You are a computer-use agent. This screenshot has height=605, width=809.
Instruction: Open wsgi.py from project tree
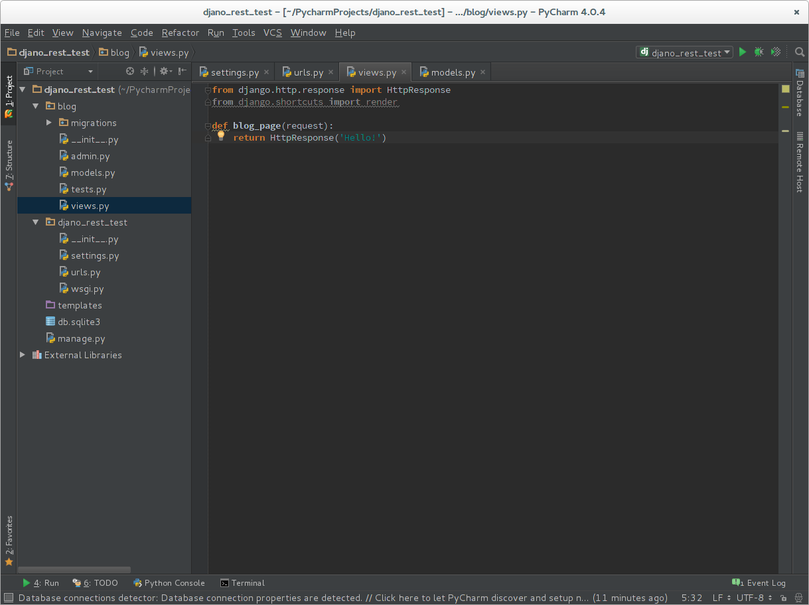pyautogui.click(x=82, y=289)
